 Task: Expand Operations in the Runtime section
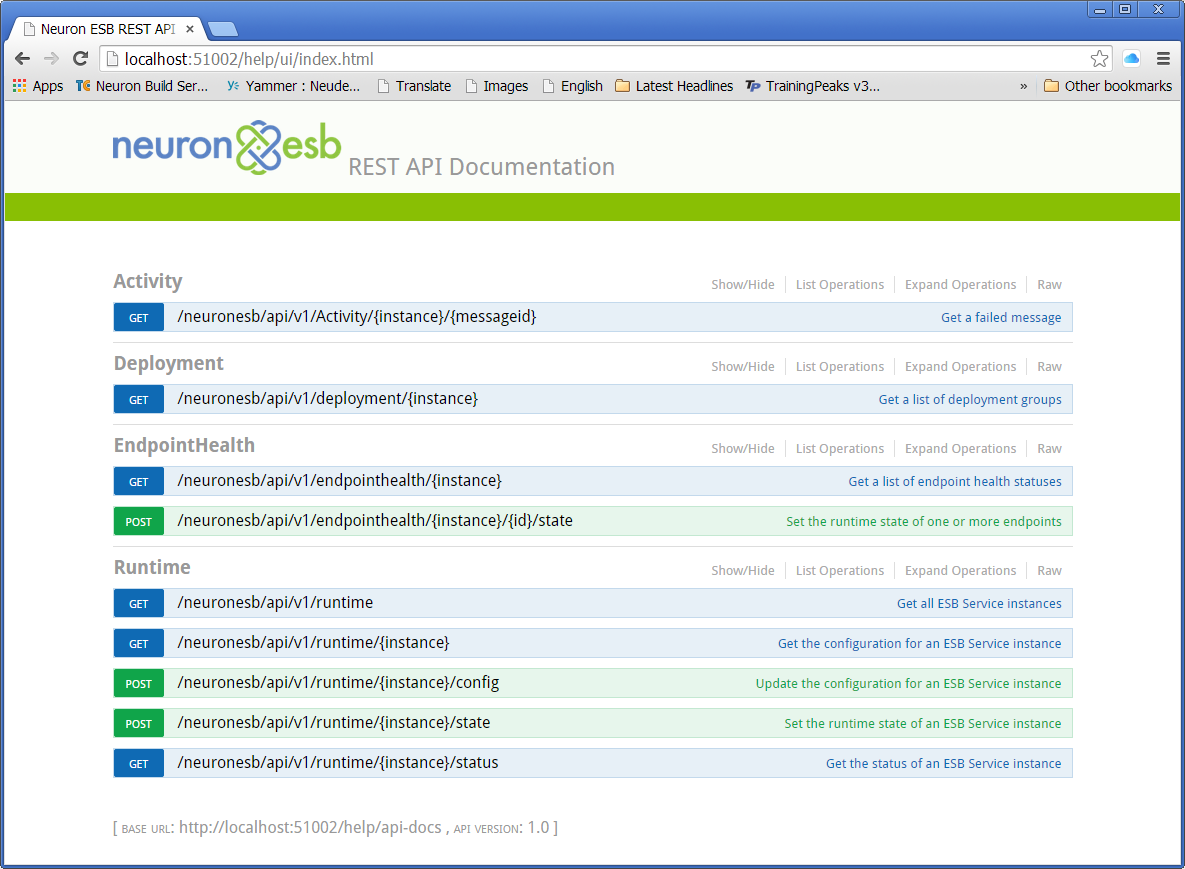961,571
